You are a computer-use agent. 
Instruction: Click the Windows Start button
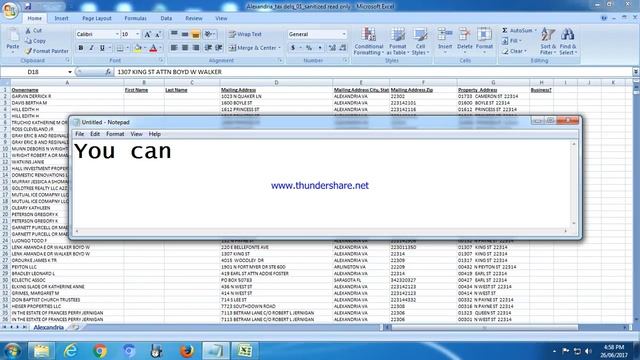tap(13, 351)
